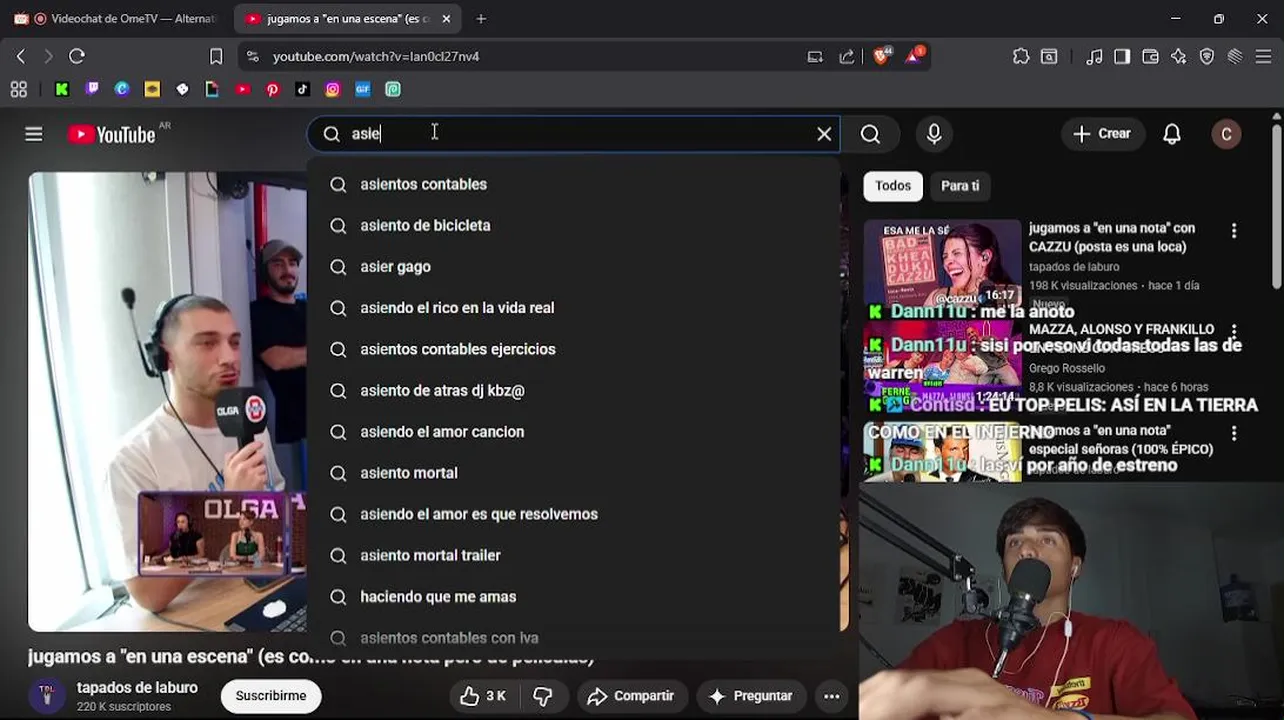Choose 'asiendo el rico en la vida real'

(x=574, y=308)
